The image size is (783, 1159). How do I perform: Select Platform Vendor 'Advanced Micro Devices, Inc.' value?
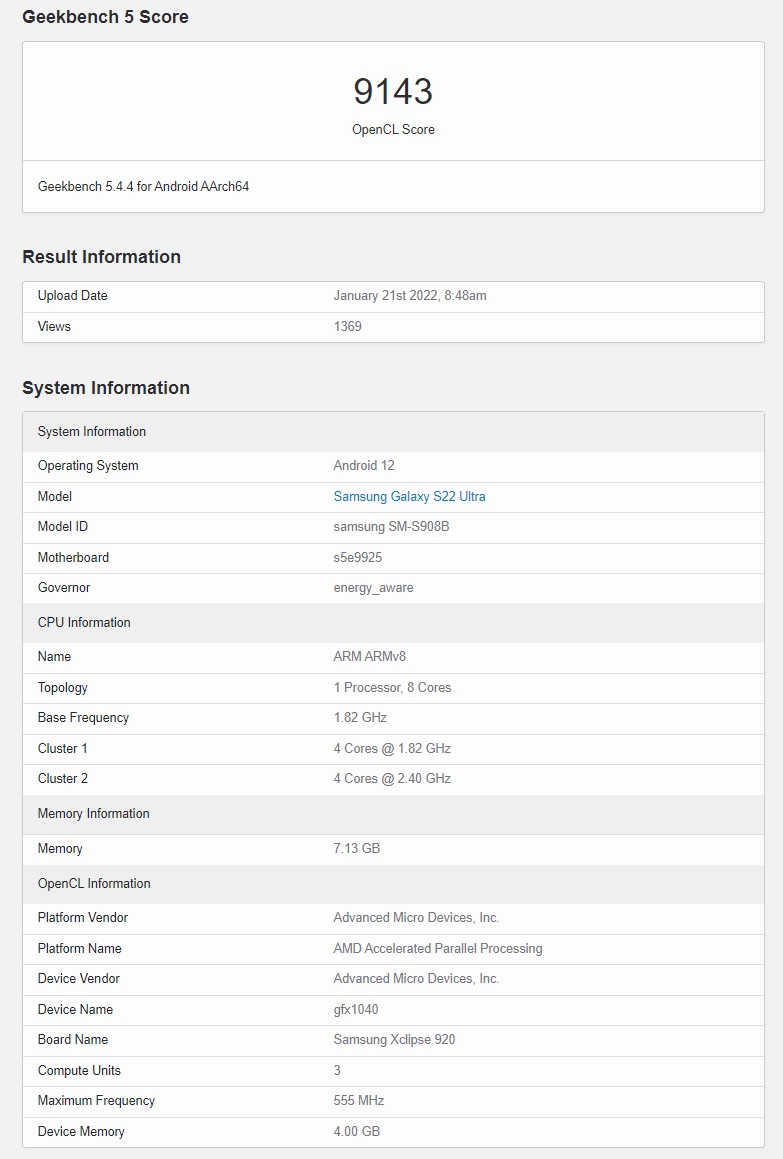point(416,917)
